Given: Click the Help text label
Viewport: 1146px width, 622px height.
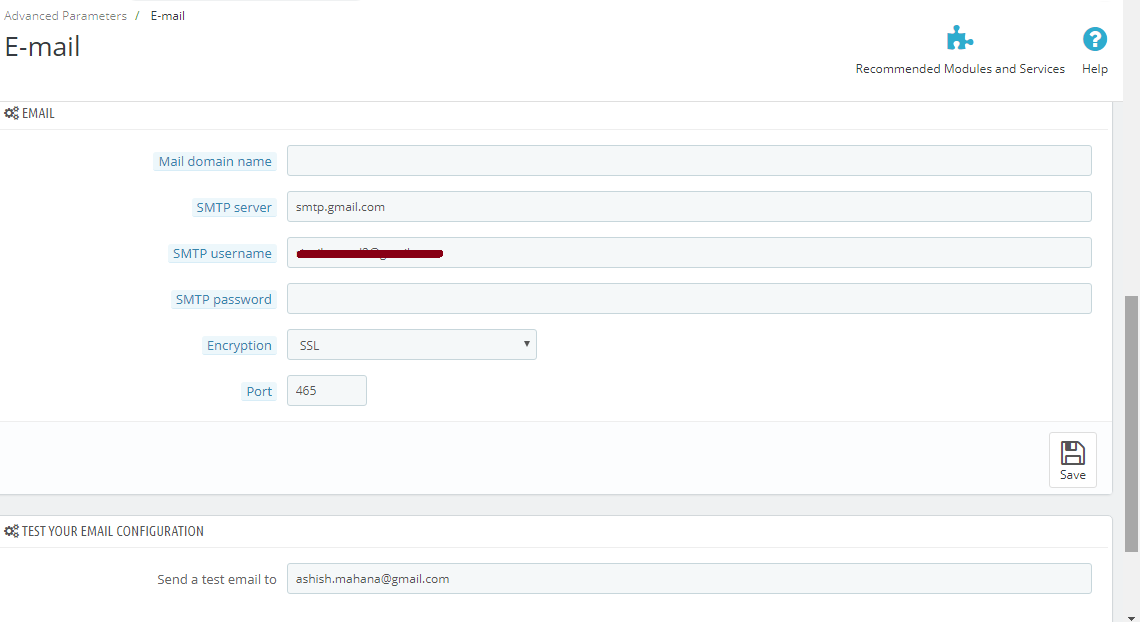Looking at the screenshot, I should pyautogui.click(x=1095, y=69).
